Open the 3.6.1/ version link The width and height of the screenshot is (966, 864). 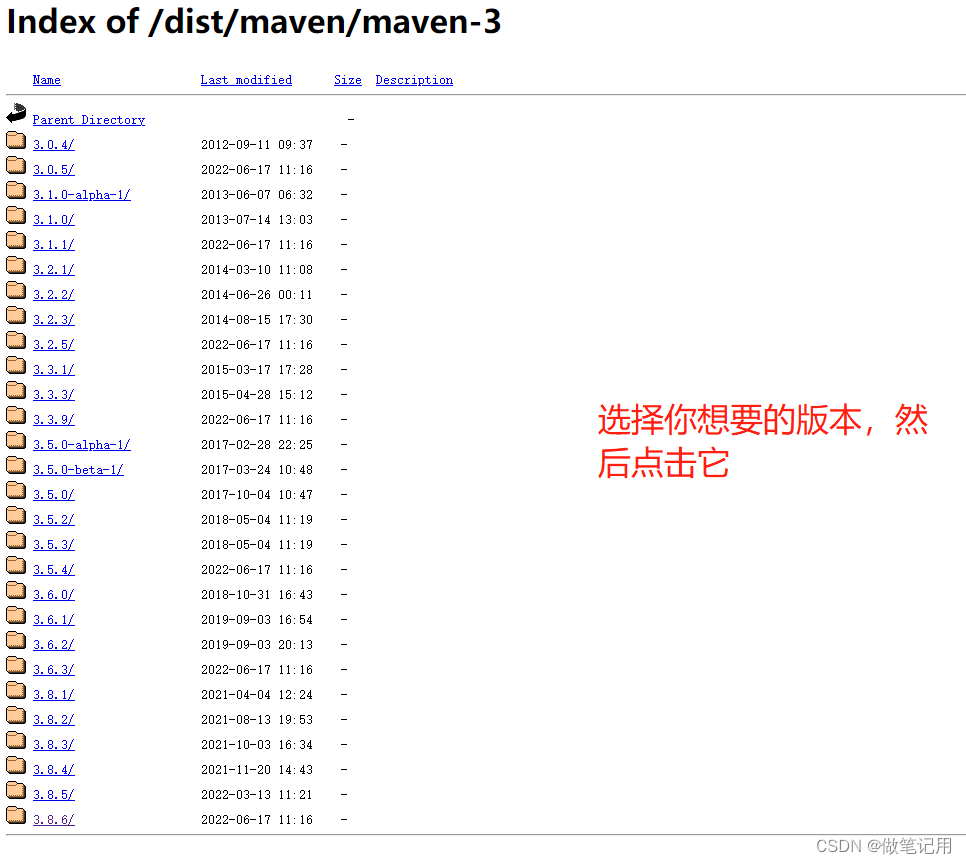(x=54, y=619)
